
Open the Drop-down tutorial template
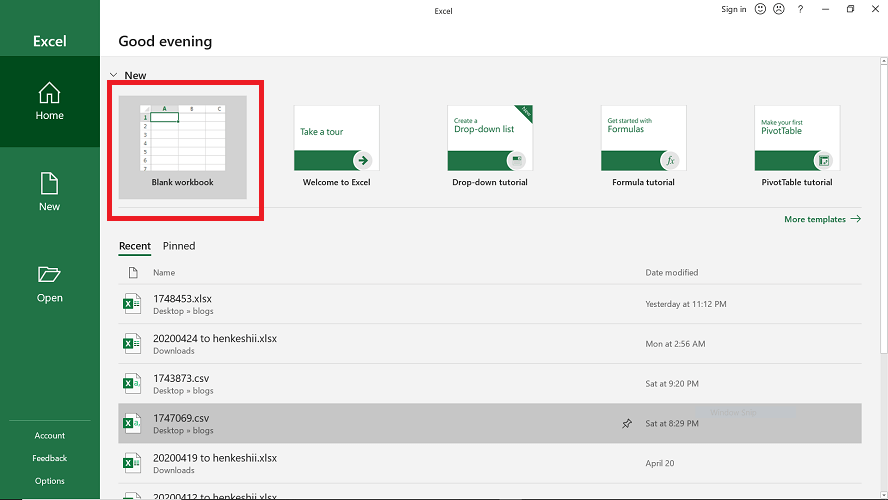pyautogui.click(x=490, y=146)
